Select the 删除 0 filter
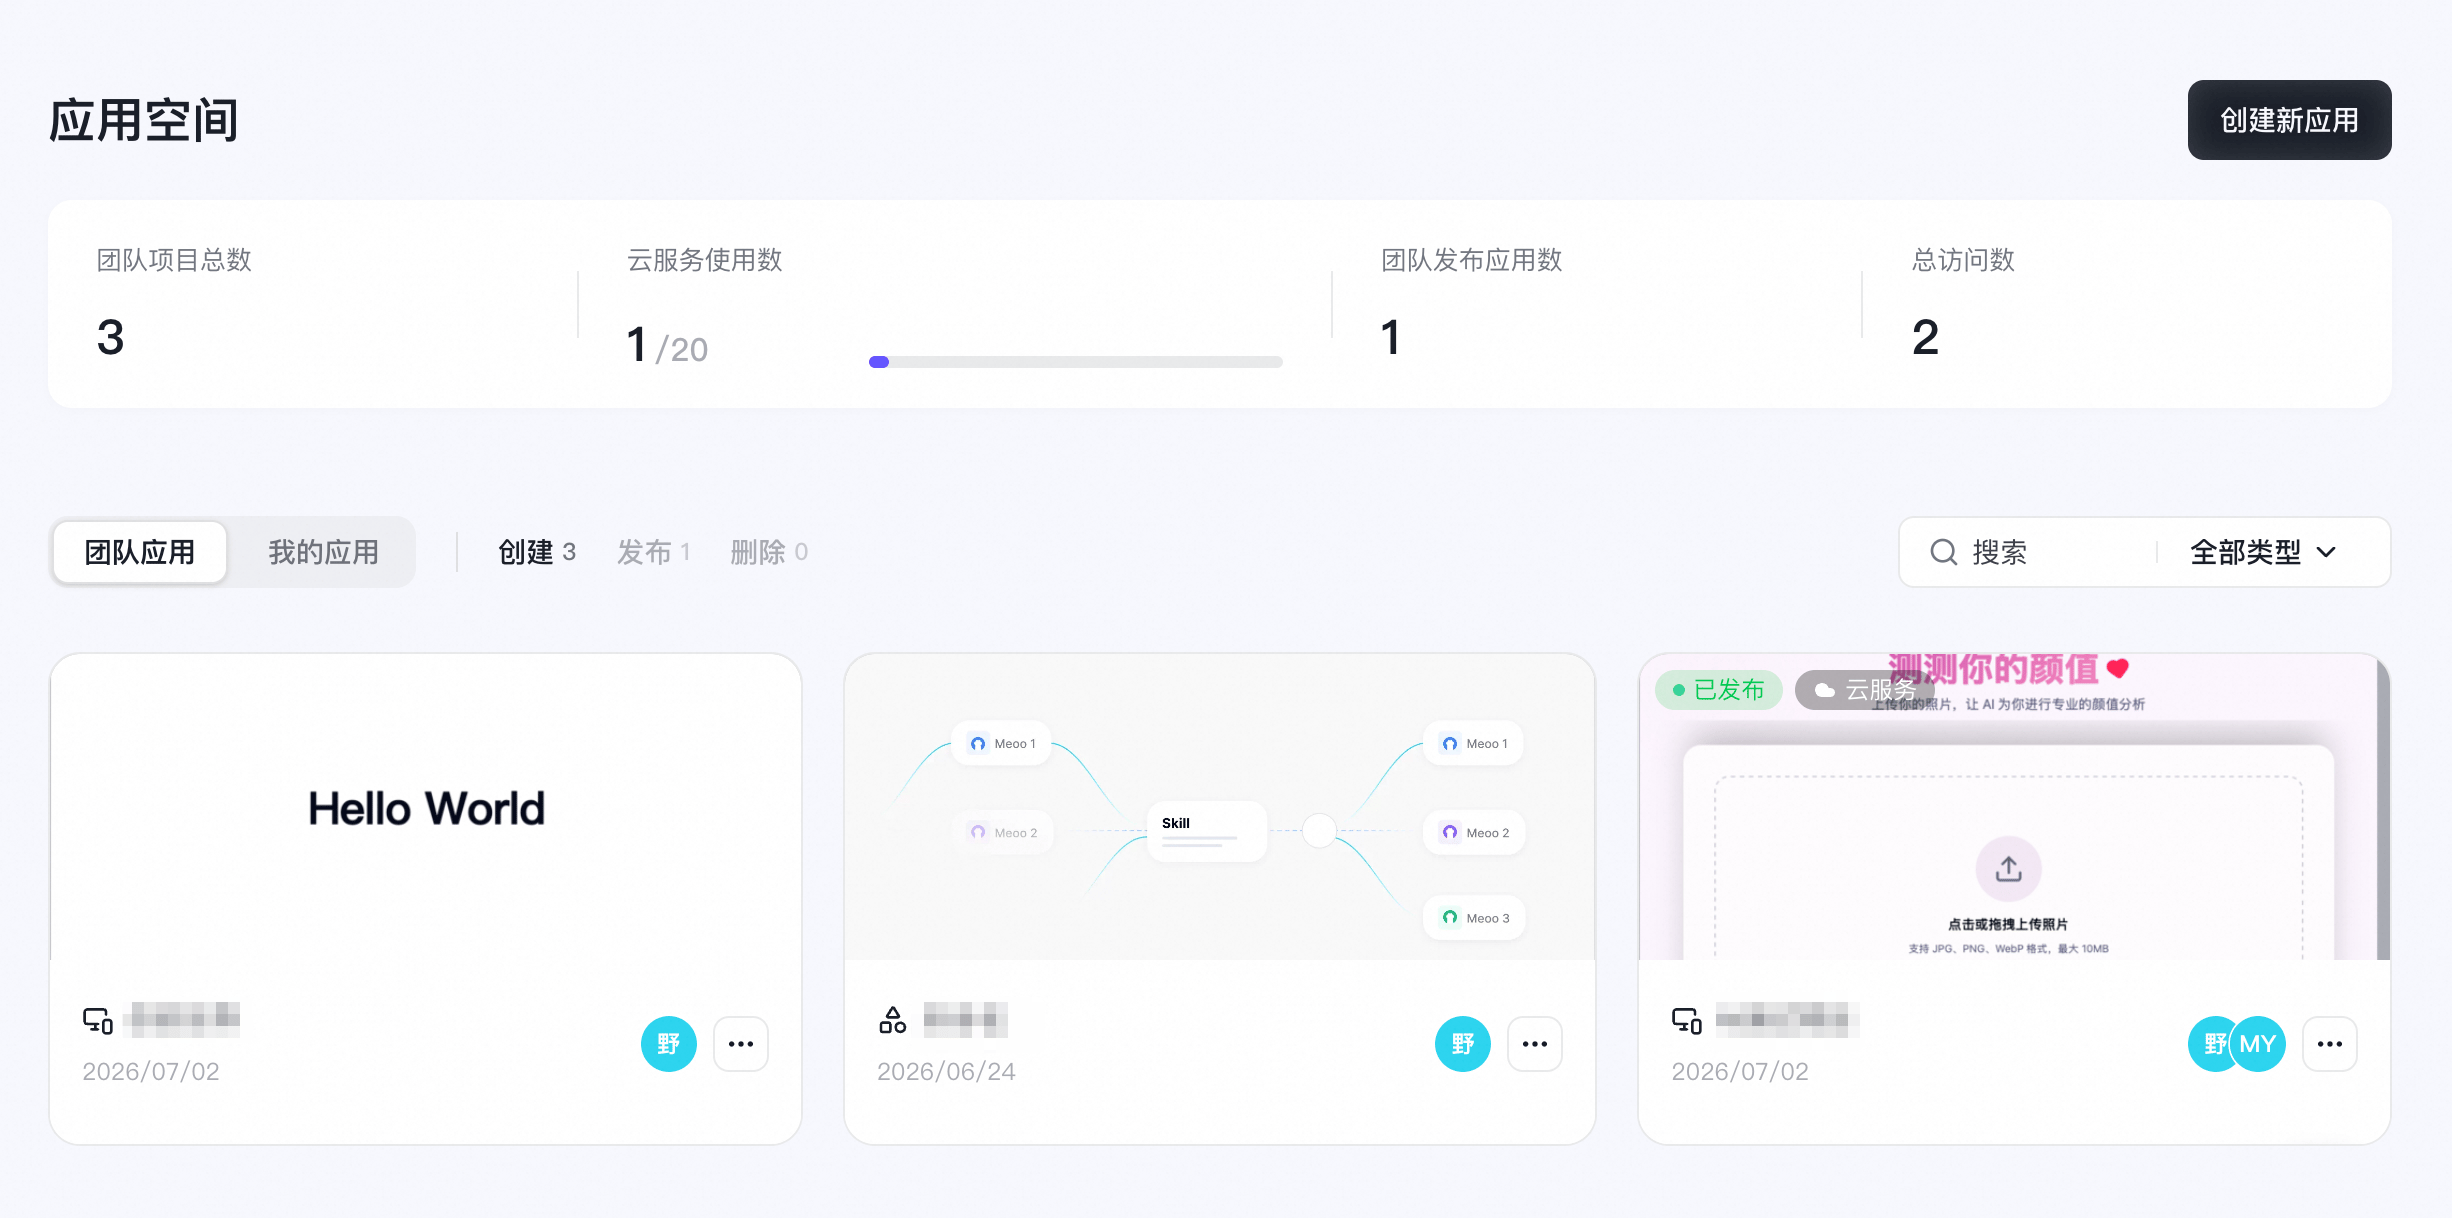2452x1218 pixels. (x=769, y=552)
